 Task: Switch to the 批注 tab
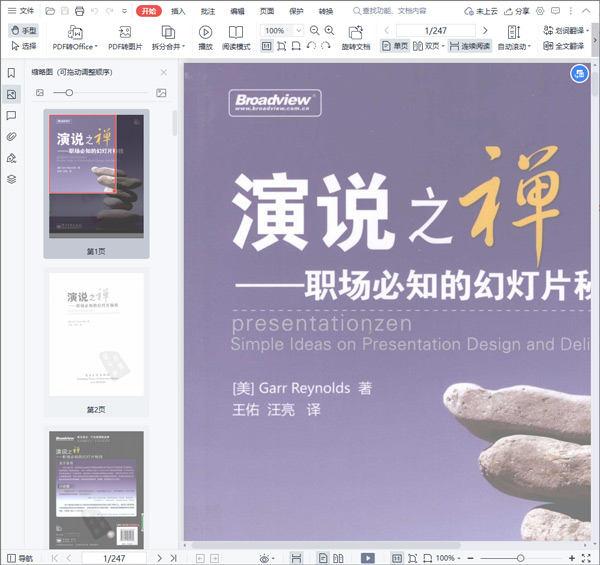pos(208,11)
